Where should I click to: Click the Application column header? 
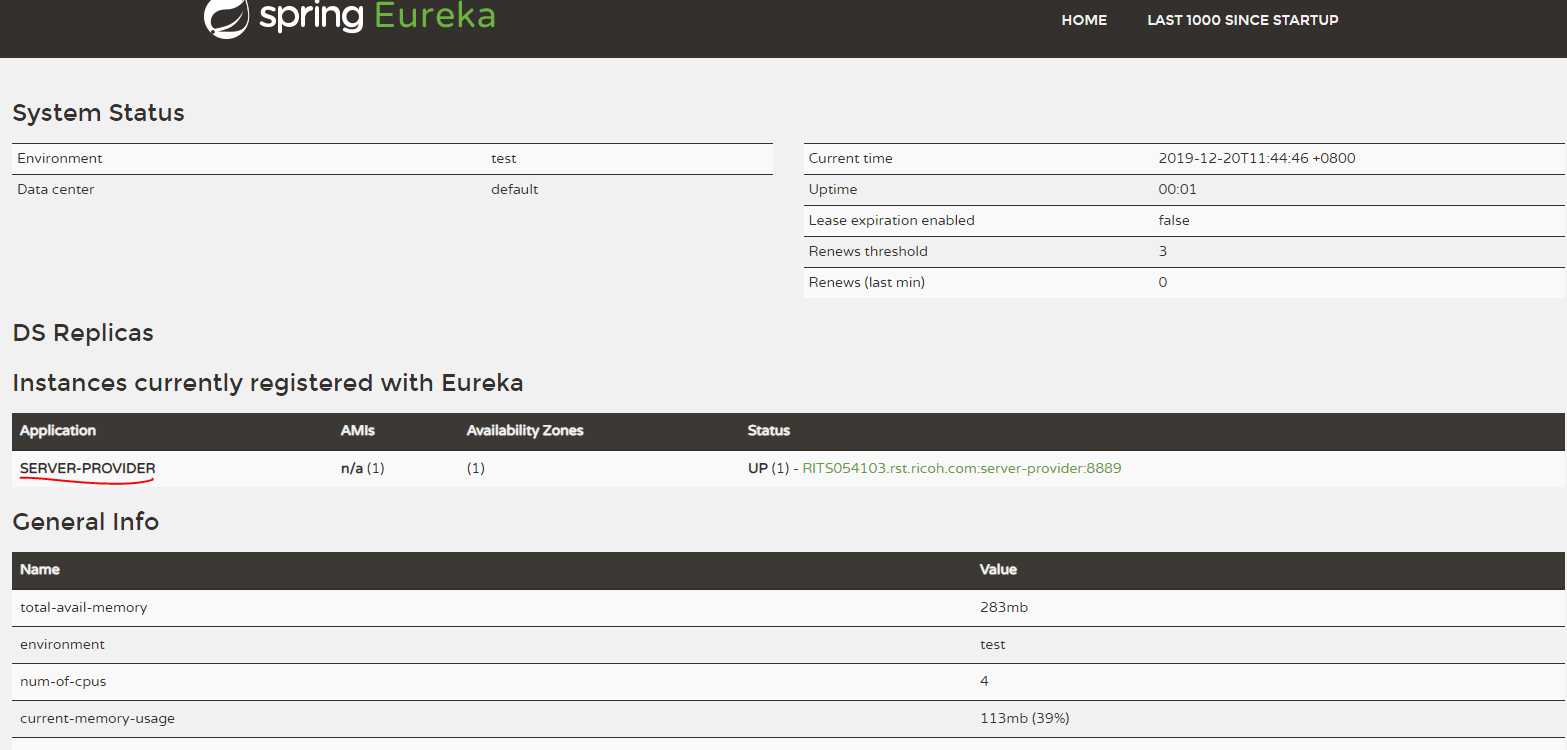click(58, 430)
